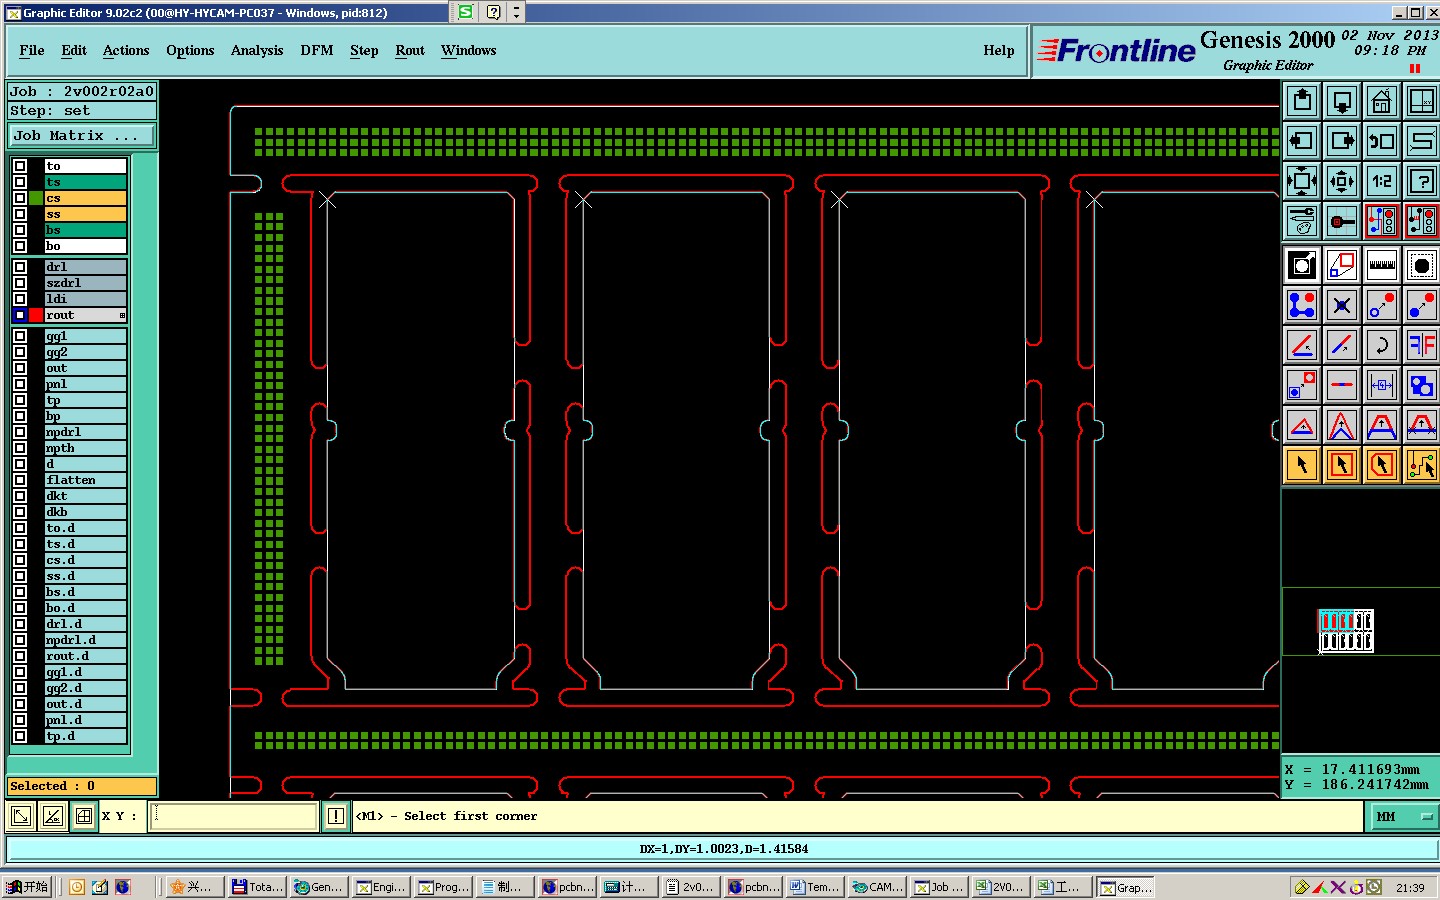Open the Help menu

(999, 50)
